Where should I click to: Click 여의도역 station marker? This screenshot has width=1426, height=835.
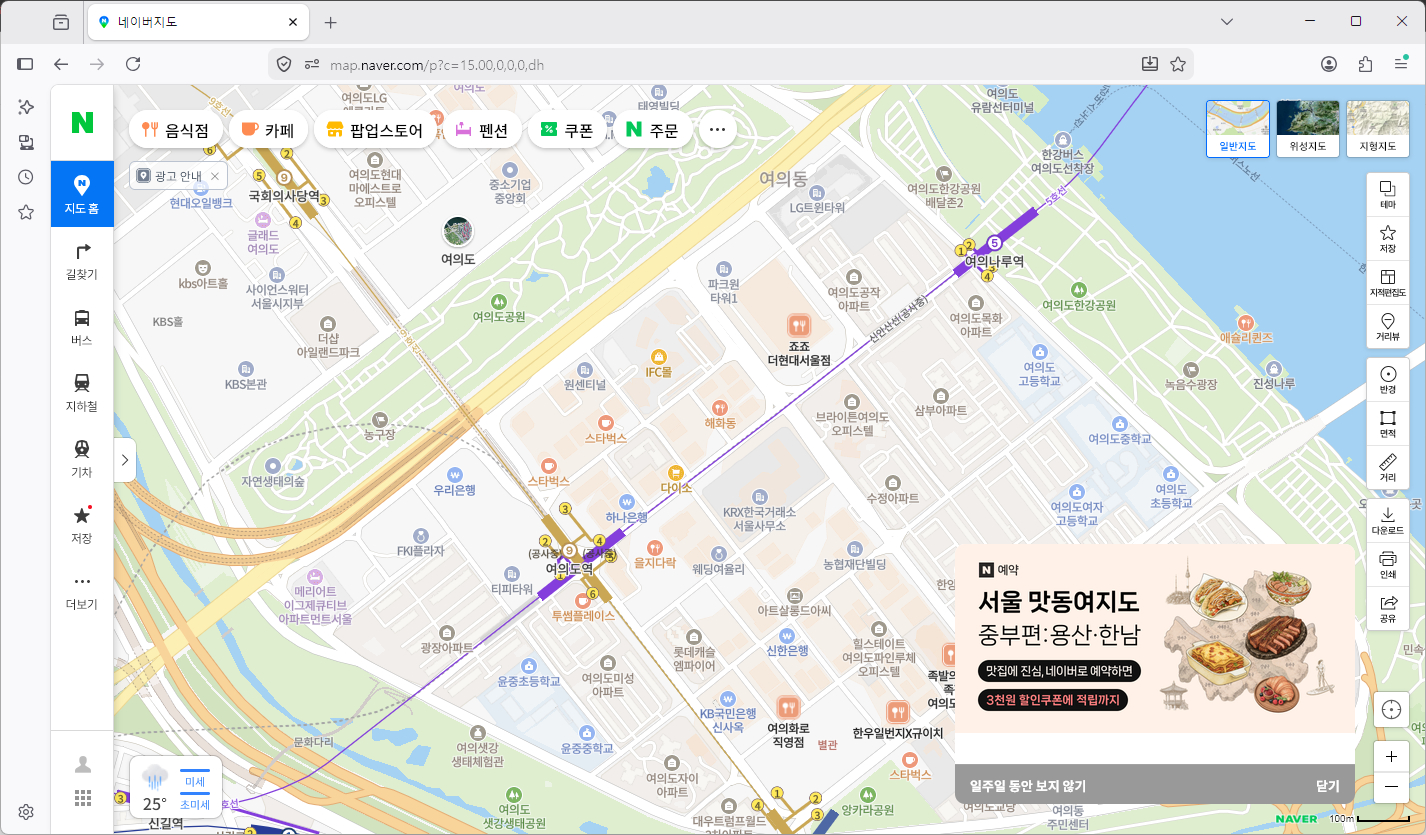pyautogui.click(x=569, y=568)
